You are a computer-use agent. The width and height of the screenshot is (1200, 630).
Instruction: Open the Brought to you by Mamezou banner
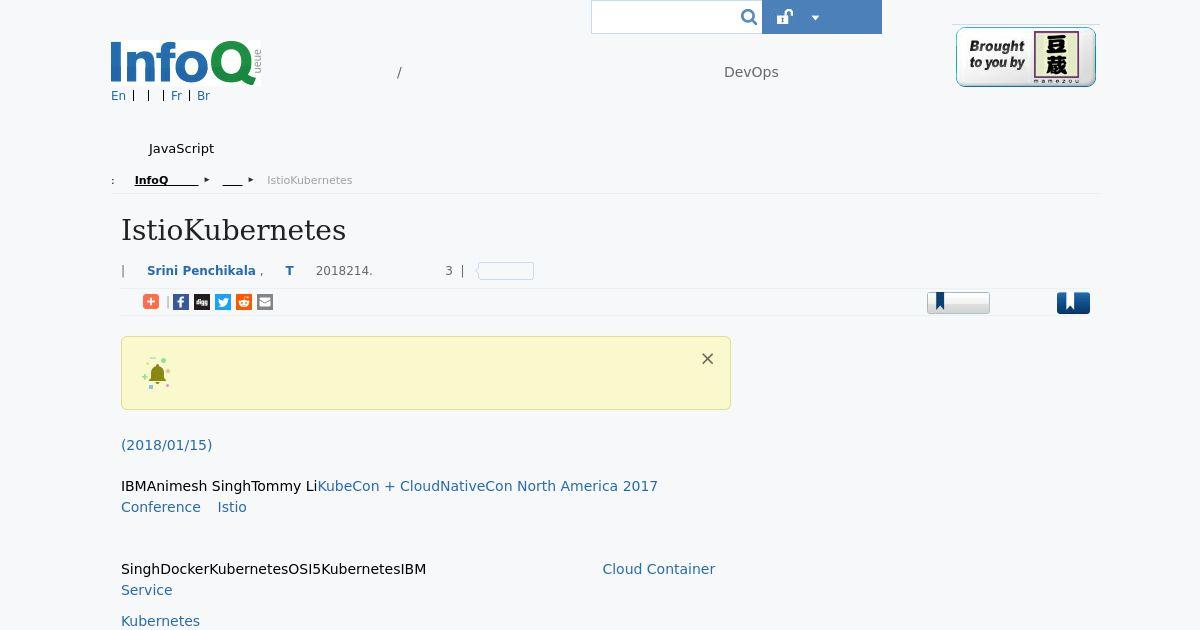(x=1026, y=57)
